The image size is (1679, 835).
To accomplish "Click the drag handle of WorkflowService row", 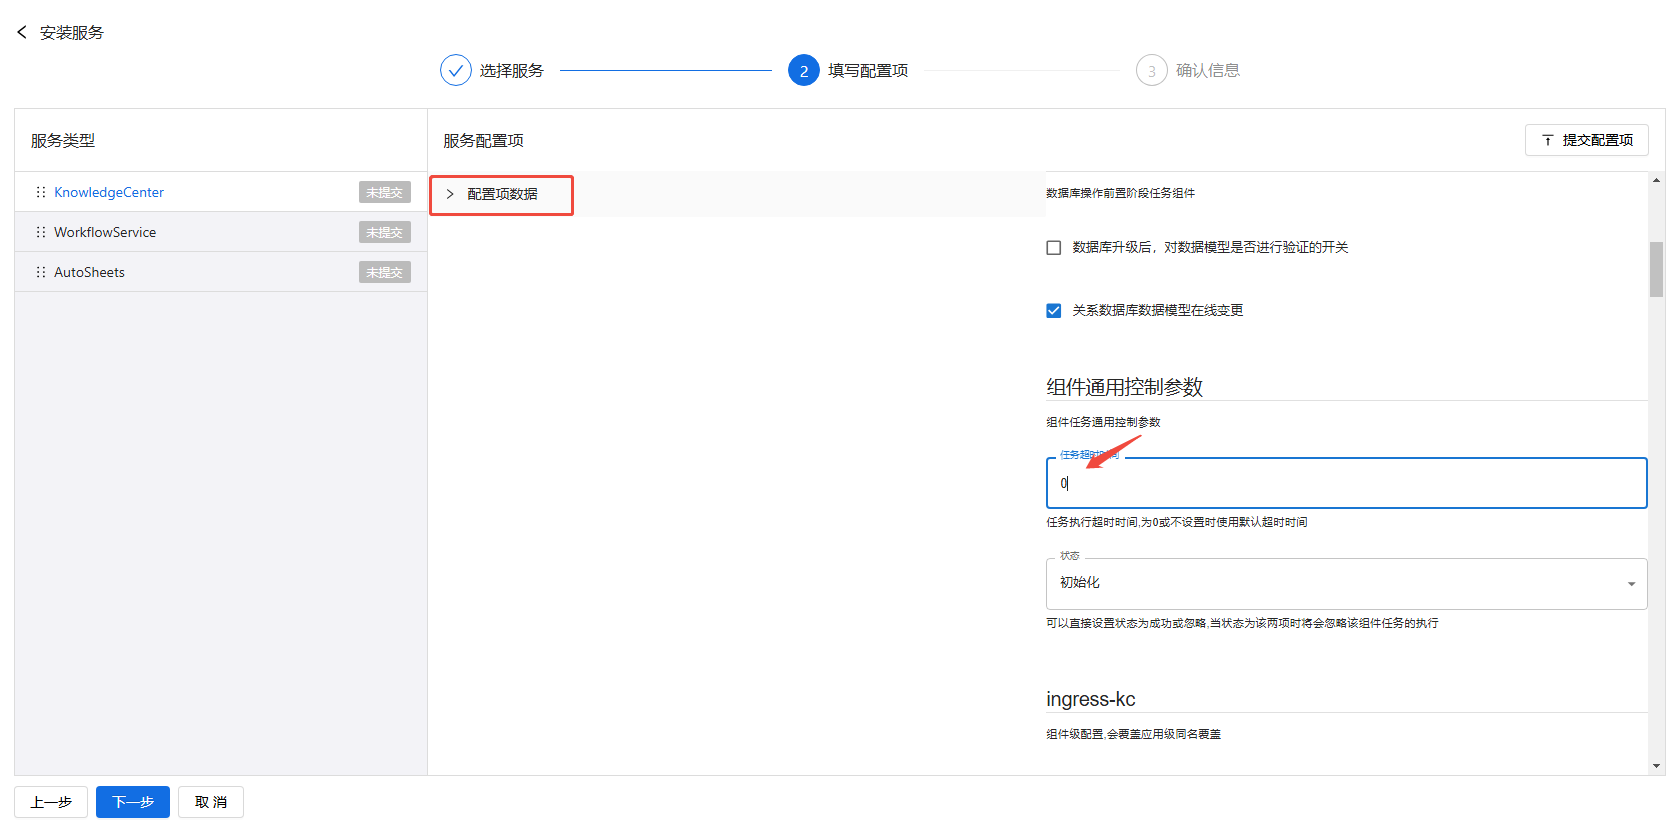I will pos(41,232).
